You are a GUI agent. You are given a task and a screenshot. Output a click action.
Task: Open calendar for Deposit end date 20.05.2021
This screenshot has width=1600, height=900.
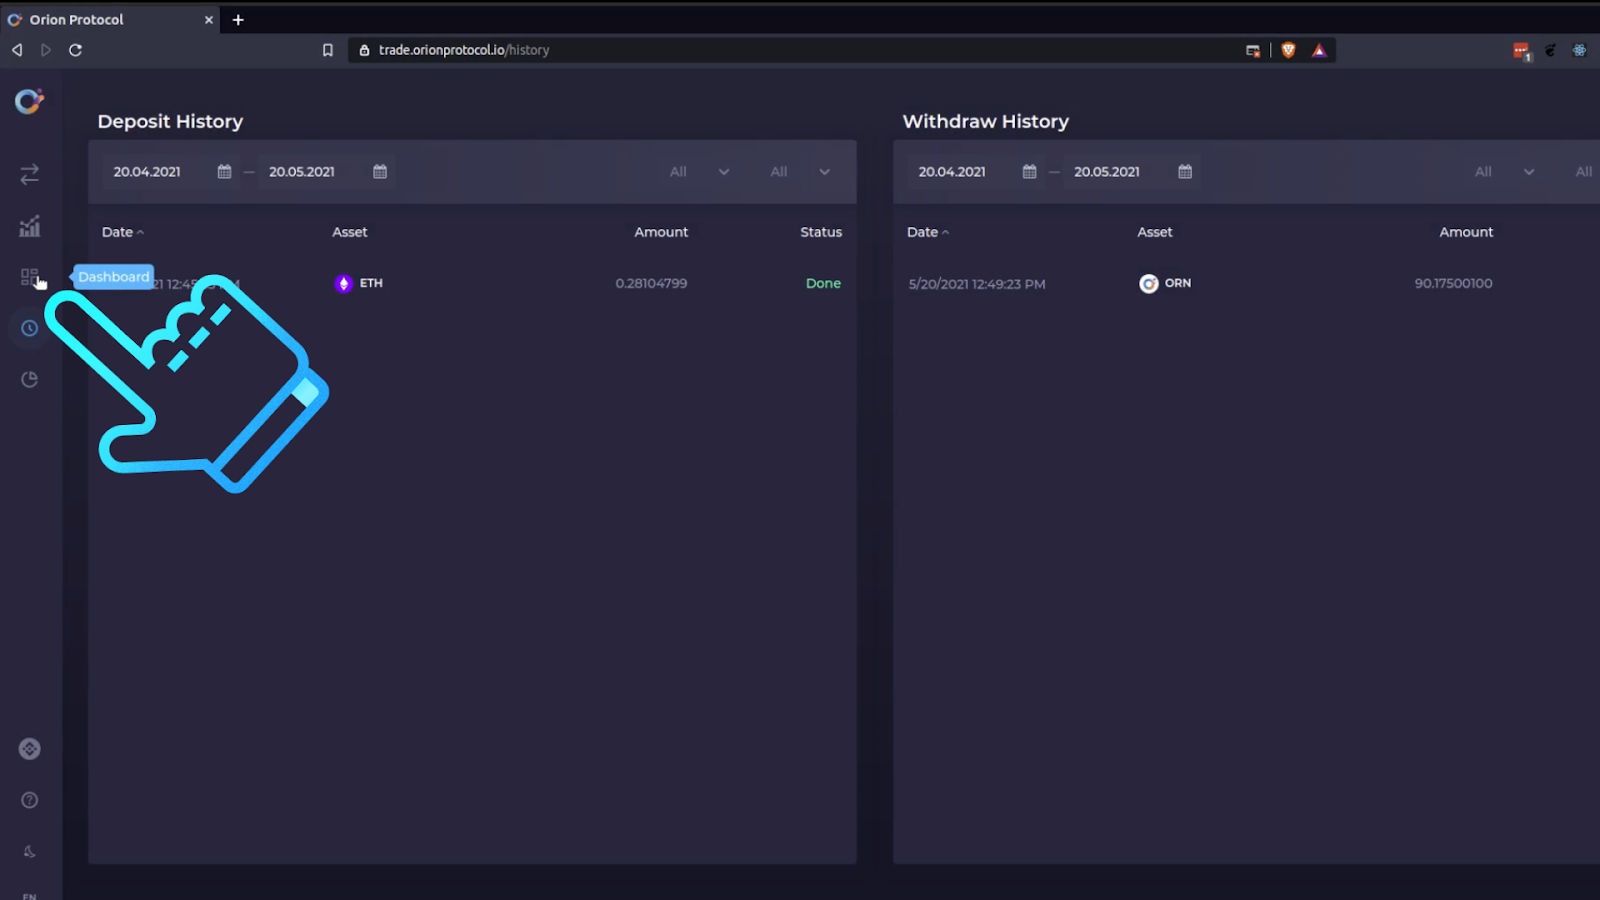coord(380,172)
